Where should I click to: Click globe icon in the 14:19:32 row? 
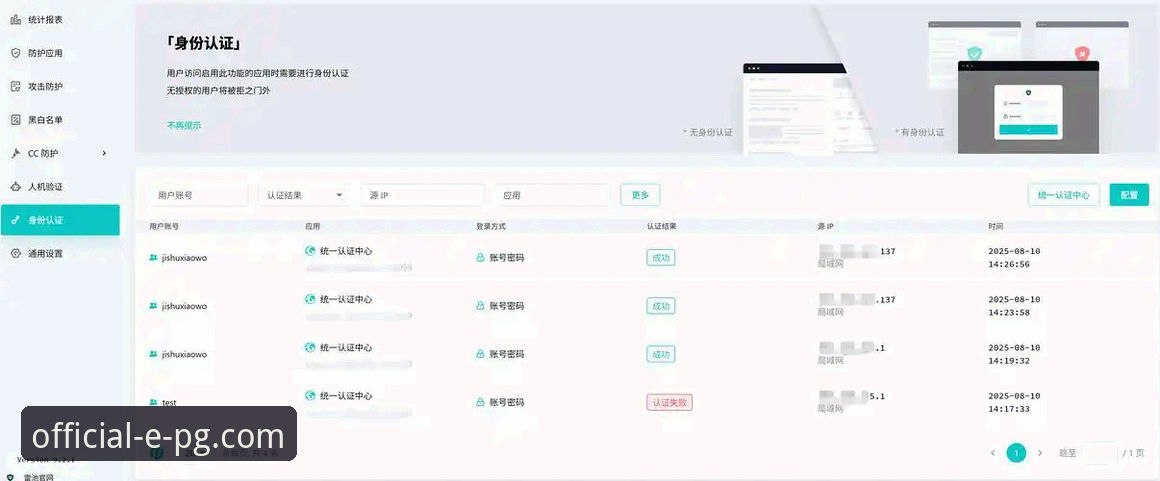[310, 347]
